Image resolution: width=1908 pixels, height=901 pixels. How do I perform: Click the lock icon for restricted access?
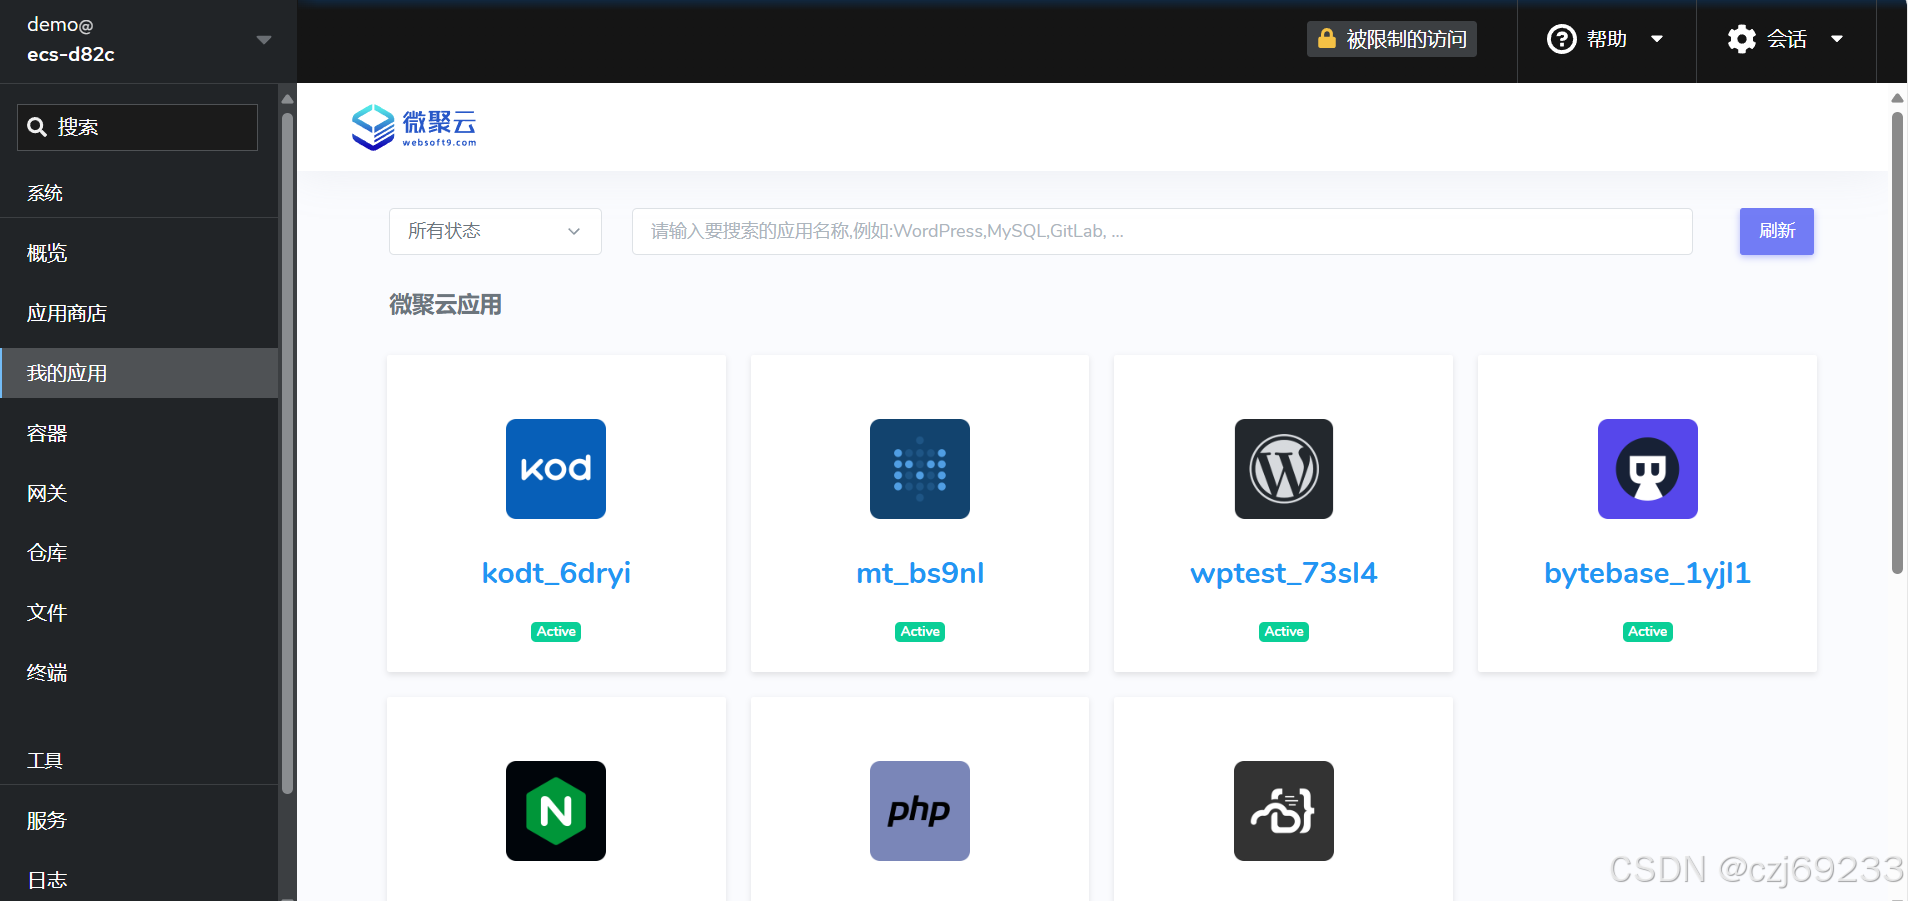click(x=1326, y=39)
